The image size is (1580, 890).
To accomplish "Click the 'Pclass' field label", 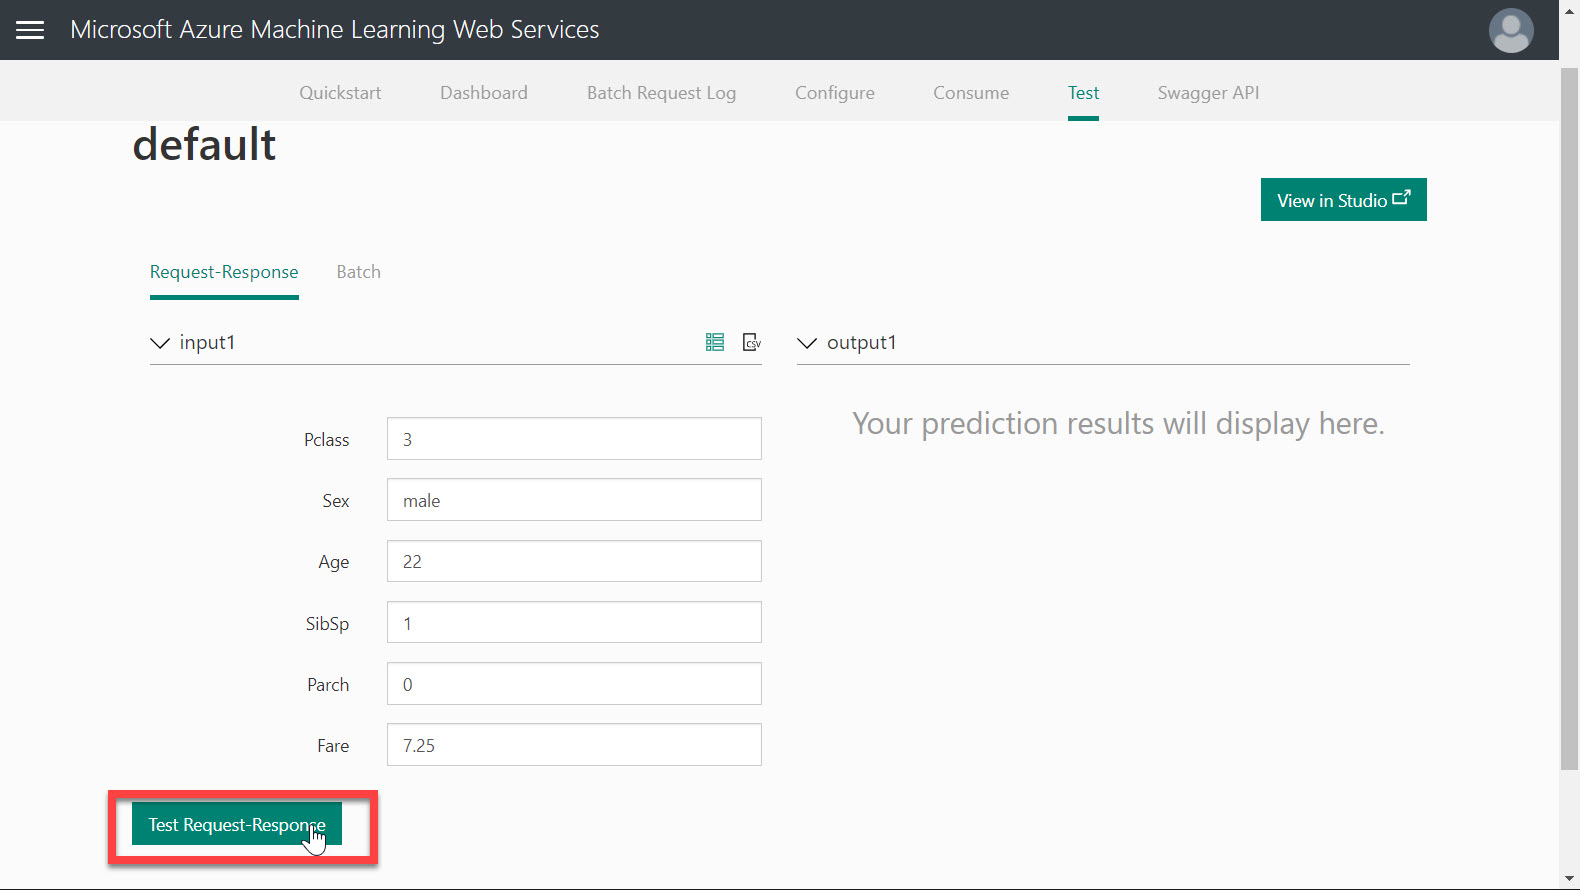I will coord(327,440).
